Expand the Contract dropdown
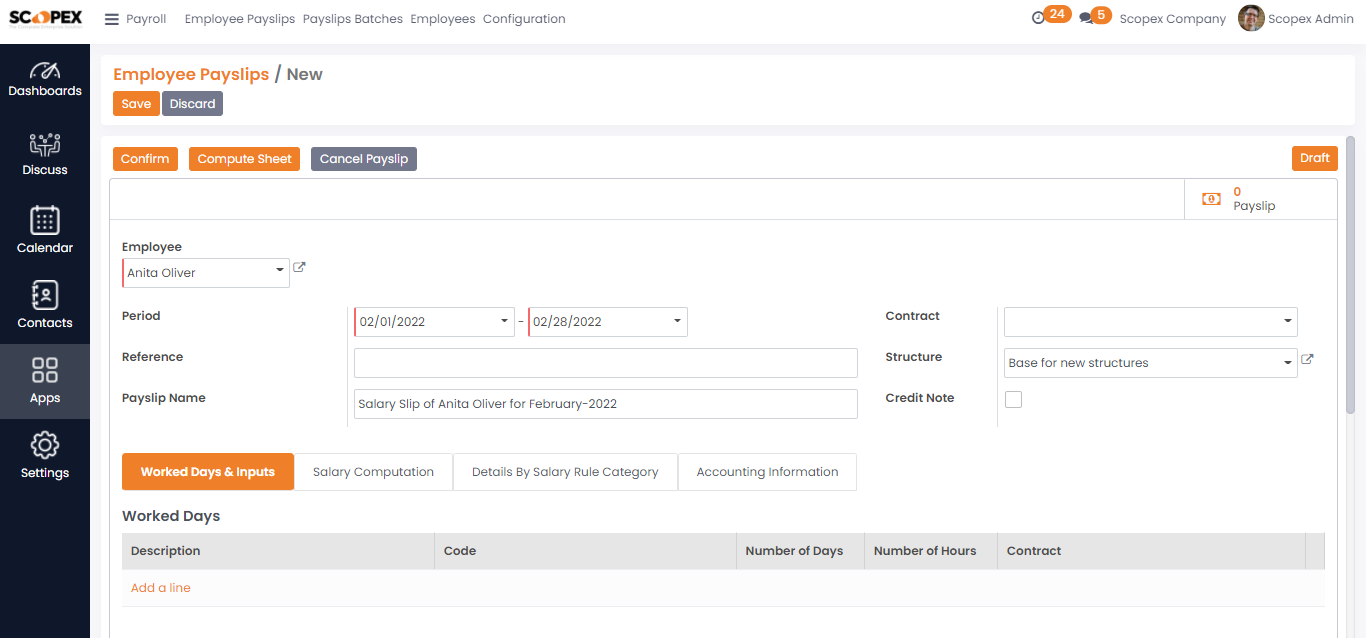 [1151, 322]
